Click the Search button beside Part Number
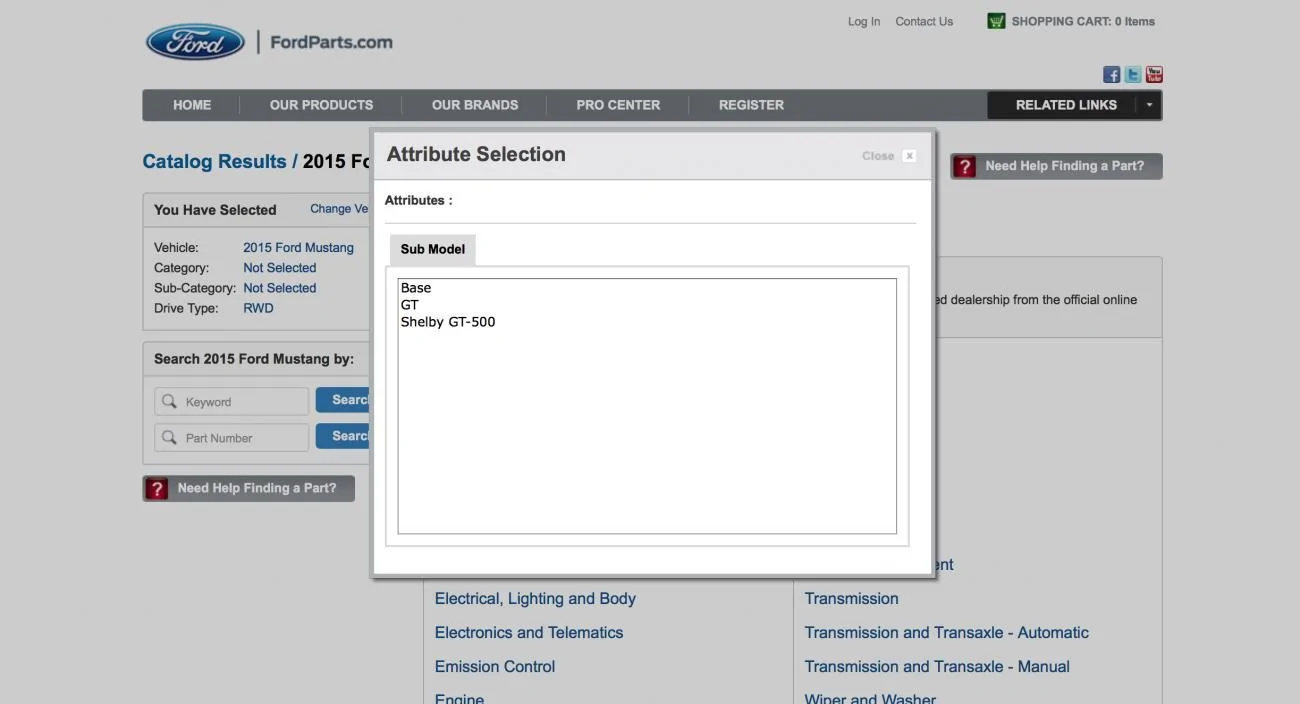1300x704 pixels. click(x=343, y=436)
